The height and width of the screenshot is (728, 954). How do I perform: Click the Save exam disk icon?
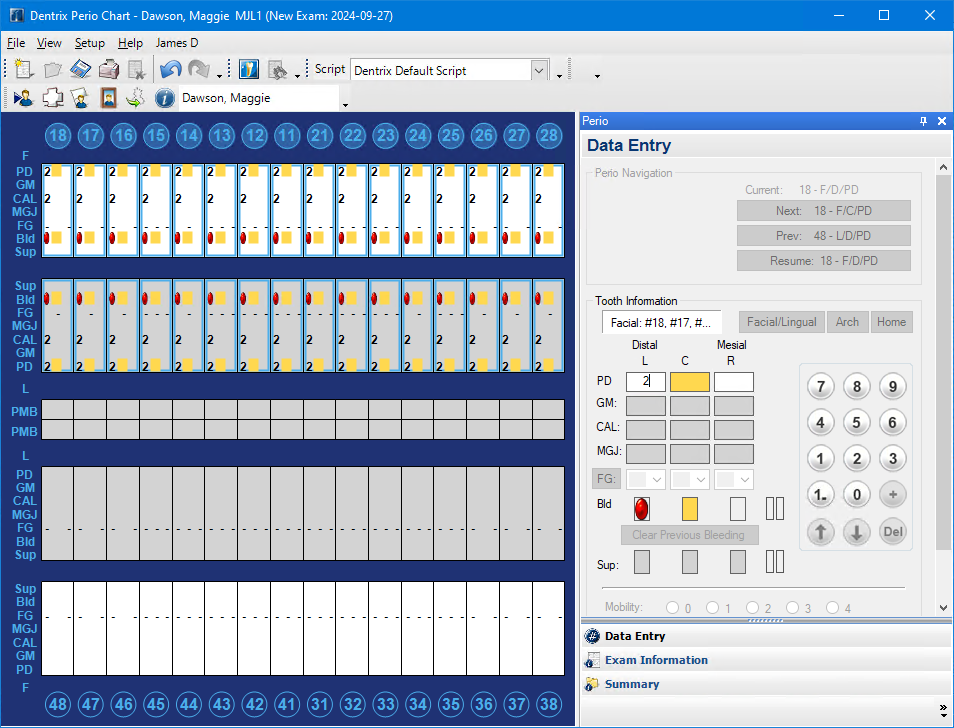coord(81,70)
